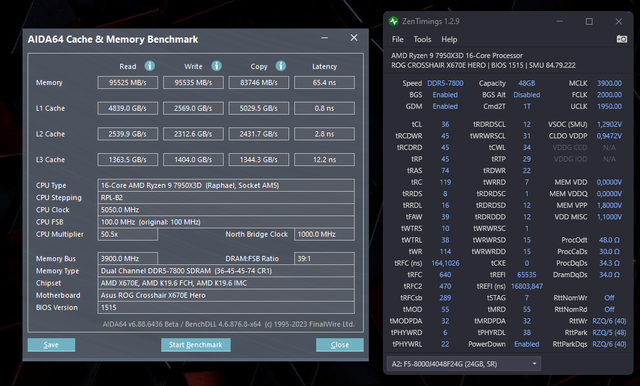Screen dimensions: 640x386
Task: Click the ZenTimings app logo icon
Action: [x=393, y=21]
